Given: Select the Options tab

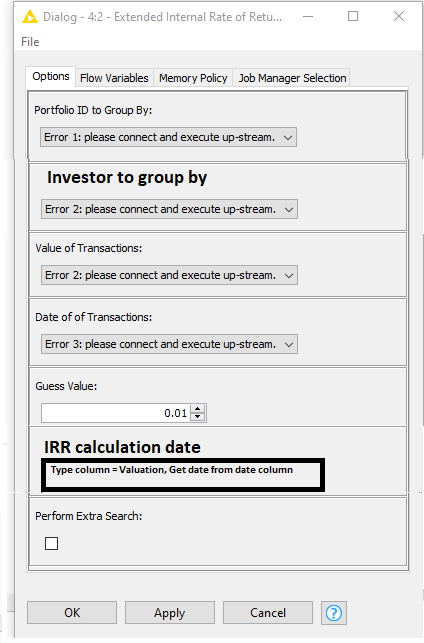Looking at the screenshot, I should pos(51,77).
